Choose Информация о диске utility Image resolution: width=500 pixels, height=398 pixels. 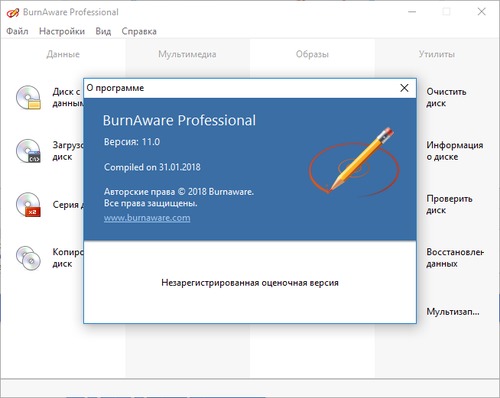[x=455, y=151]
